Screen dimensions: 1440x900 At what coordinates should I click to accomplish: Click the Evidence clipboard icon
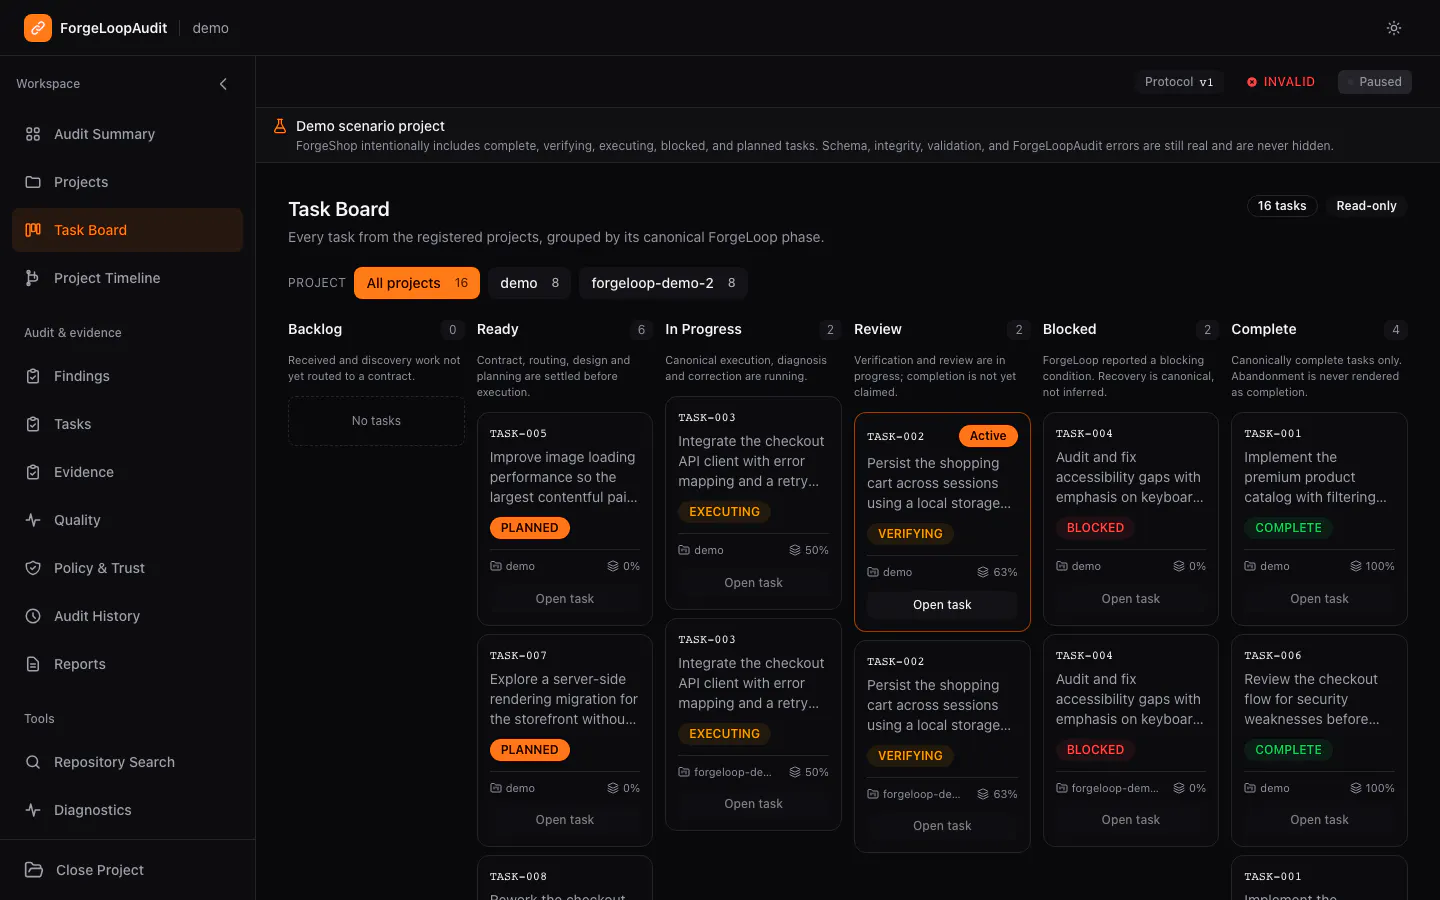(33, 472)
